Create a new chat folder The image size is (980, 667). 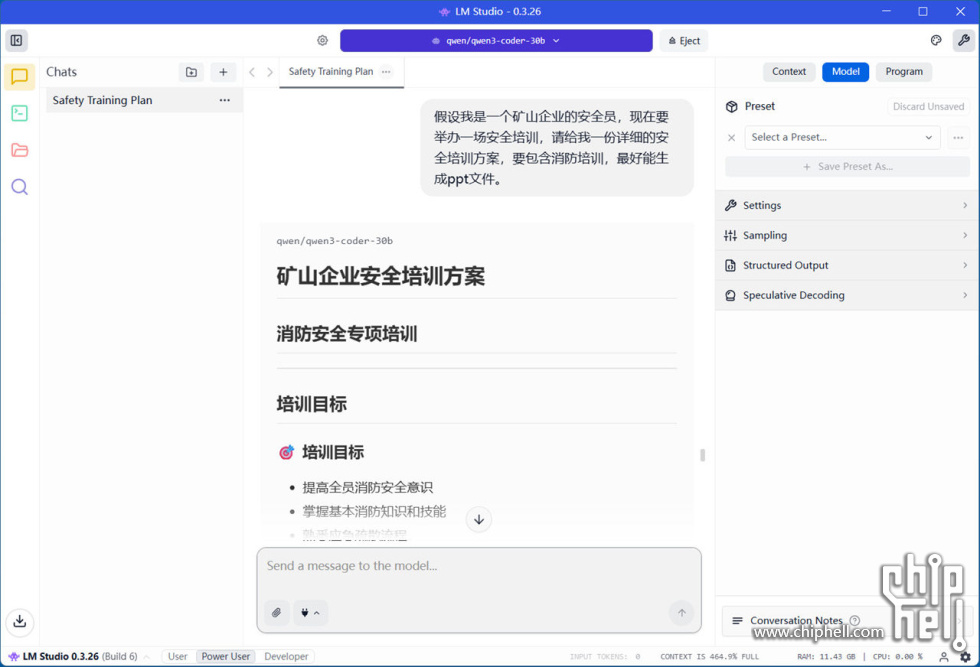click(x=191, y=72)
